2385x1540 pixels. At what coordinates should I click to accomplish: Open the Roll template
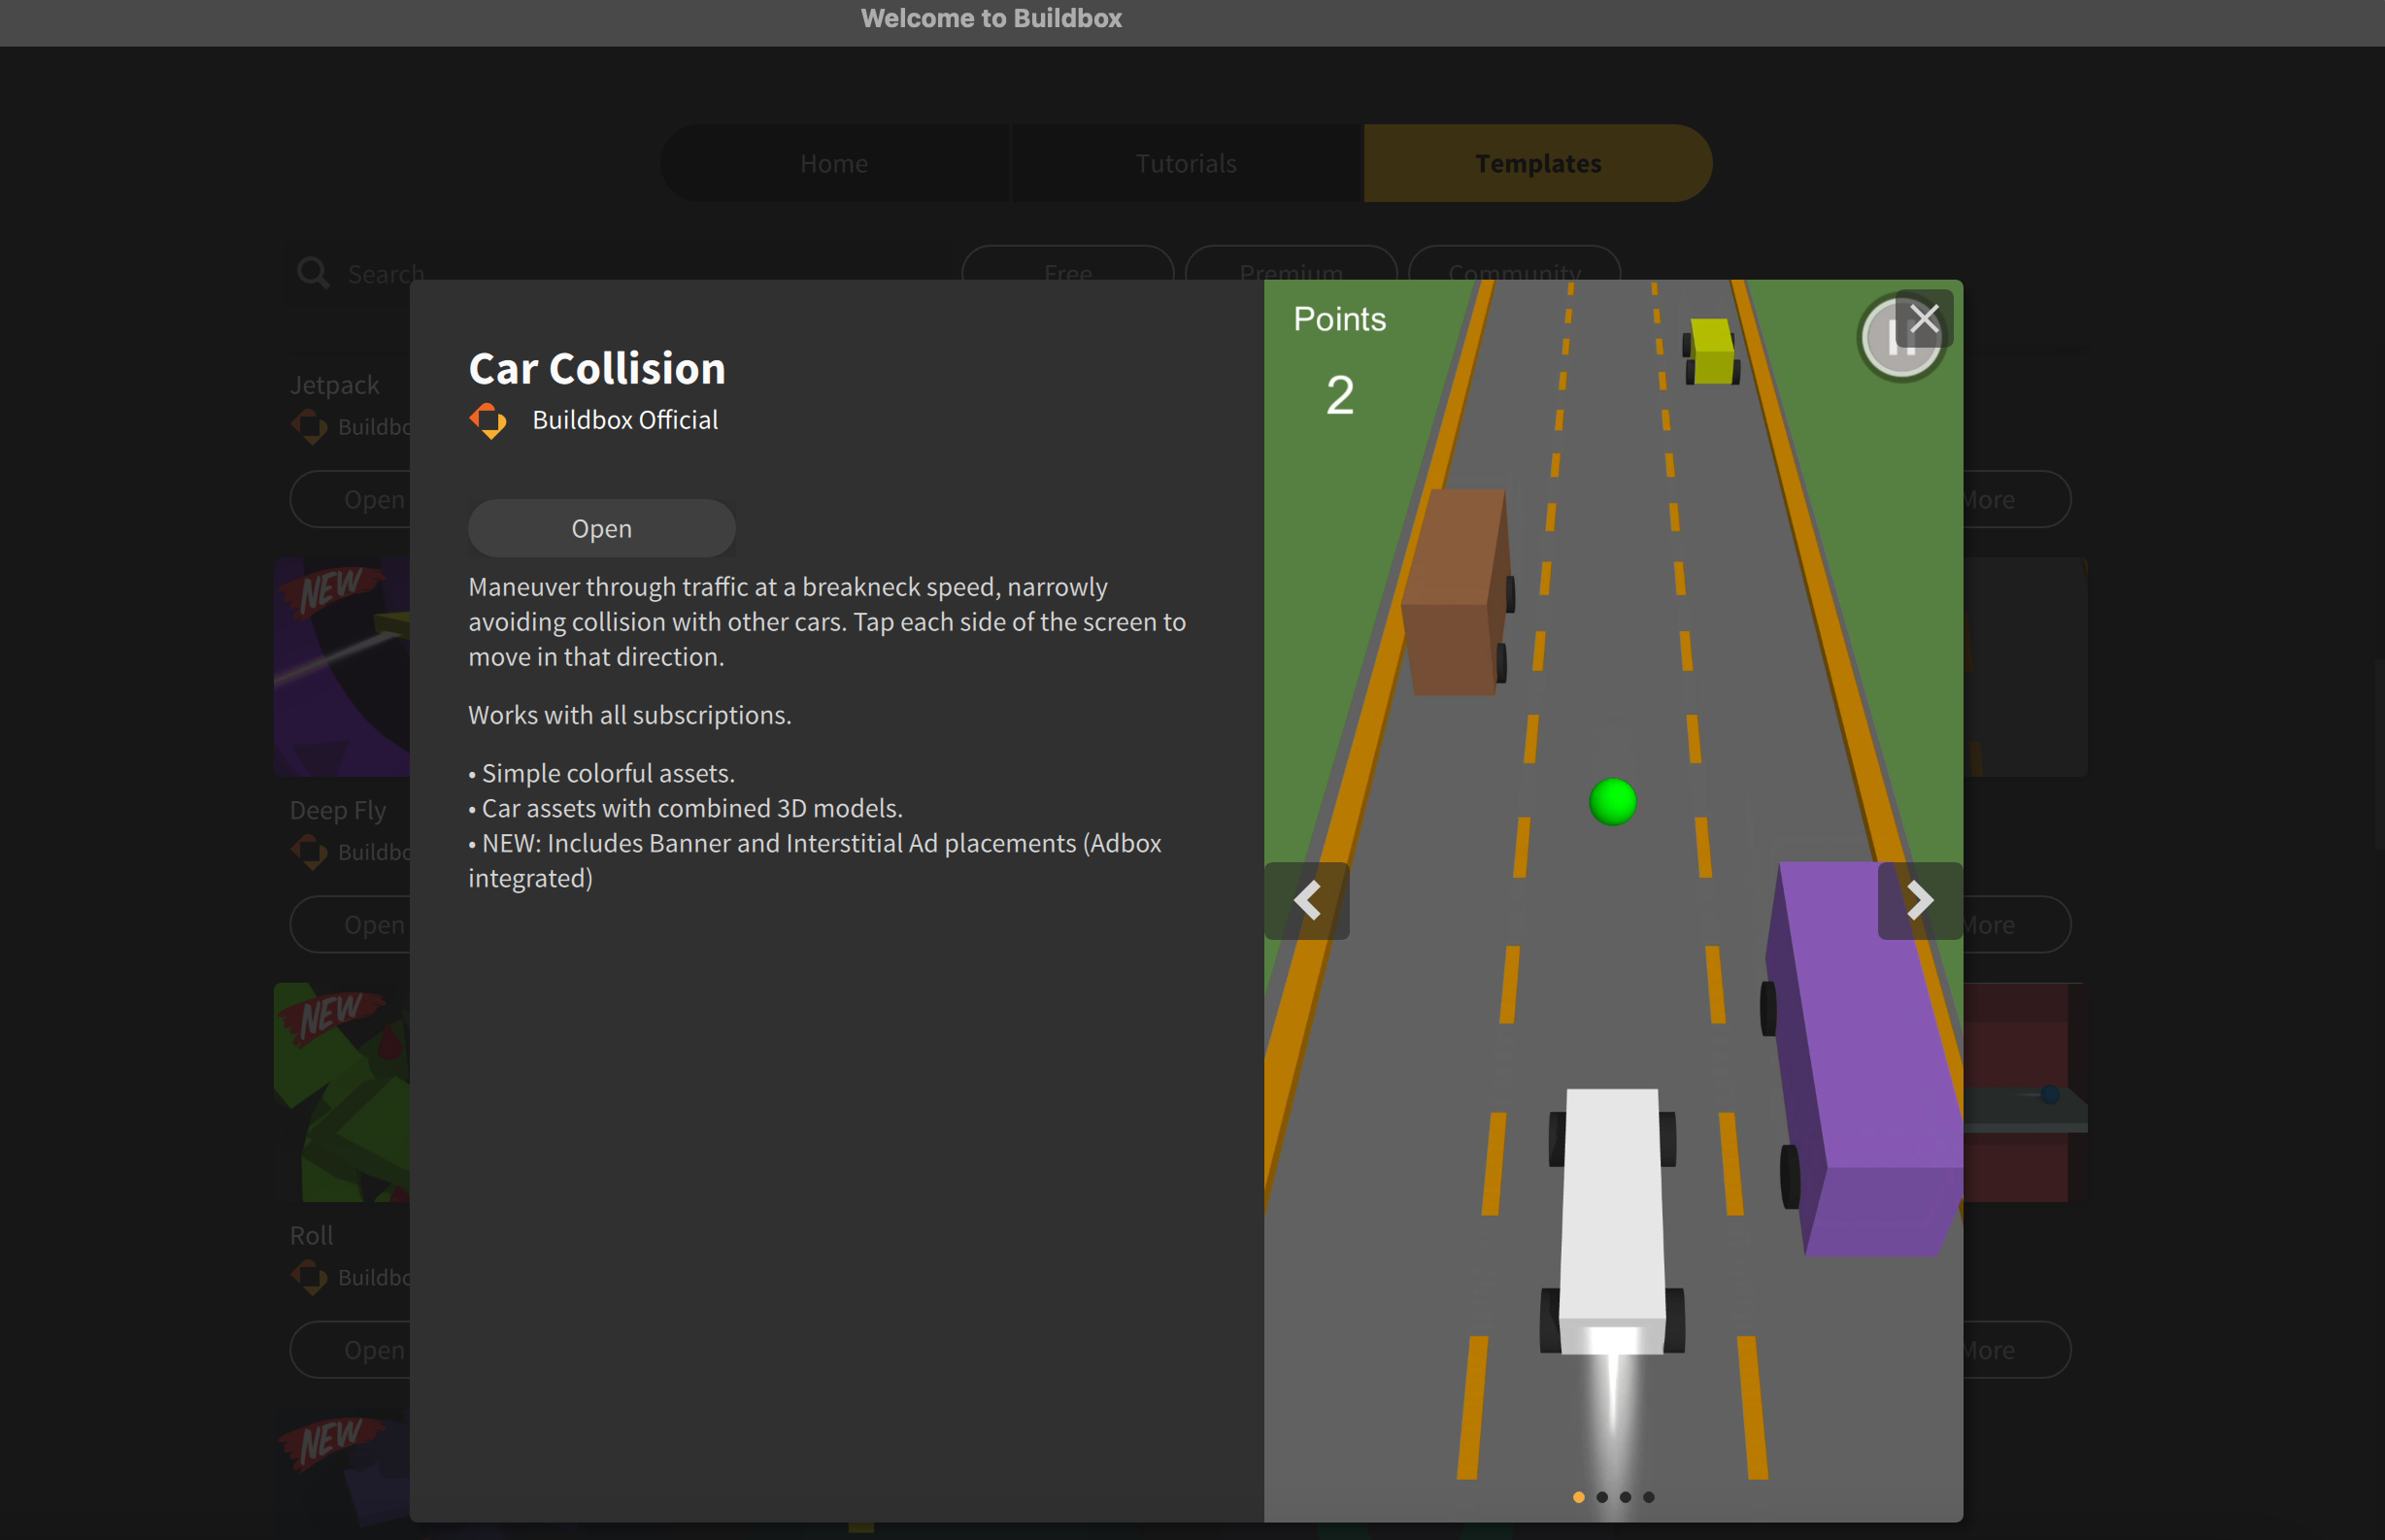click(350, 1349)
